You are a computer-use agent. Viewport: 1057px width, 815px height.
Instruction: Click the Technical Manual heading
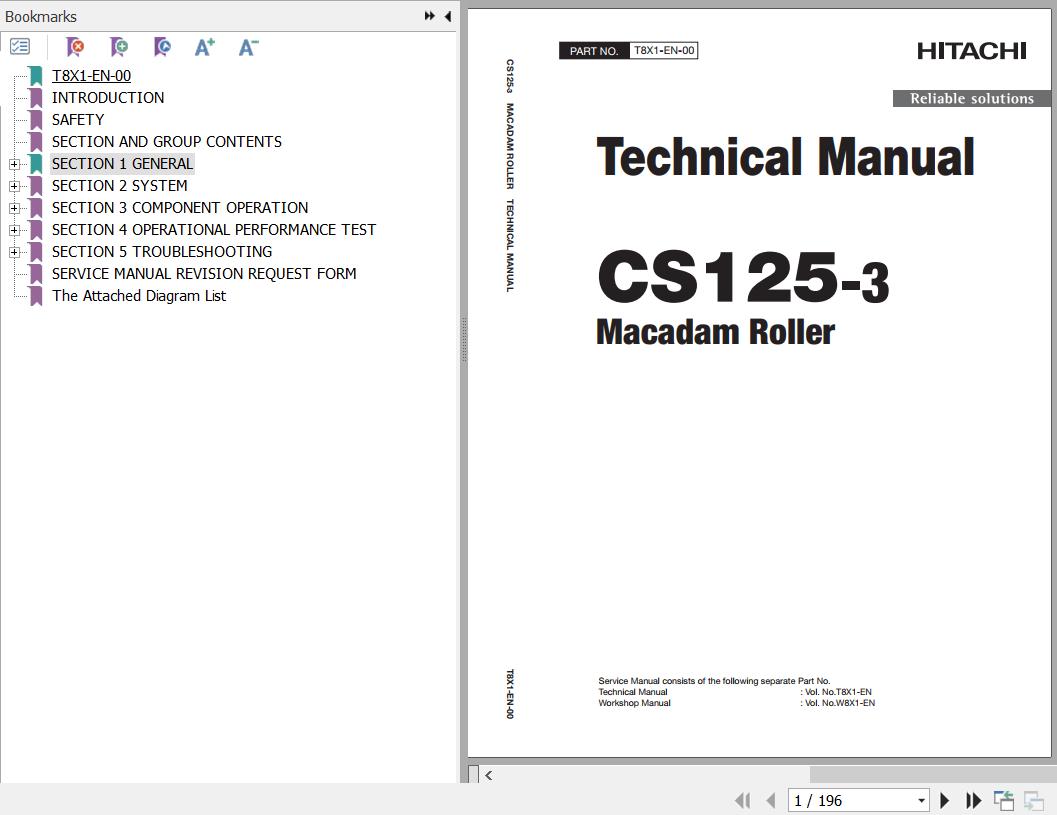(785, 156)
